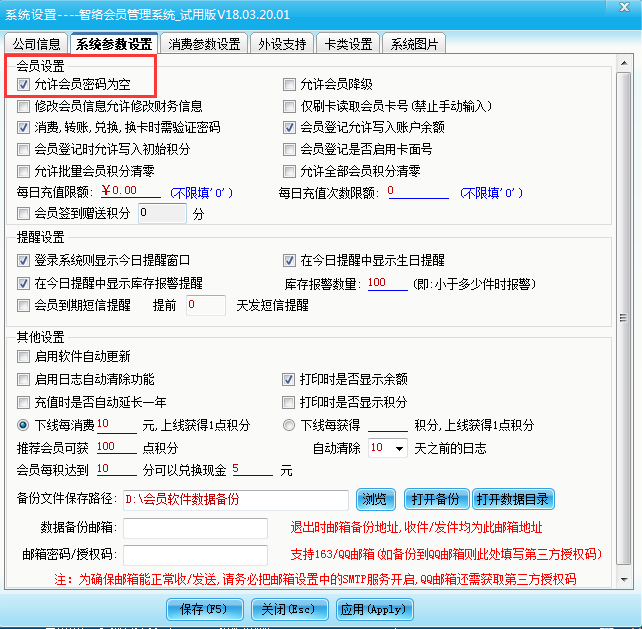Open the 消费参数设置 tab
Image resolution: width=642 pixels, height=629 pixels.
pyautogui.click(x=204, y=43)
